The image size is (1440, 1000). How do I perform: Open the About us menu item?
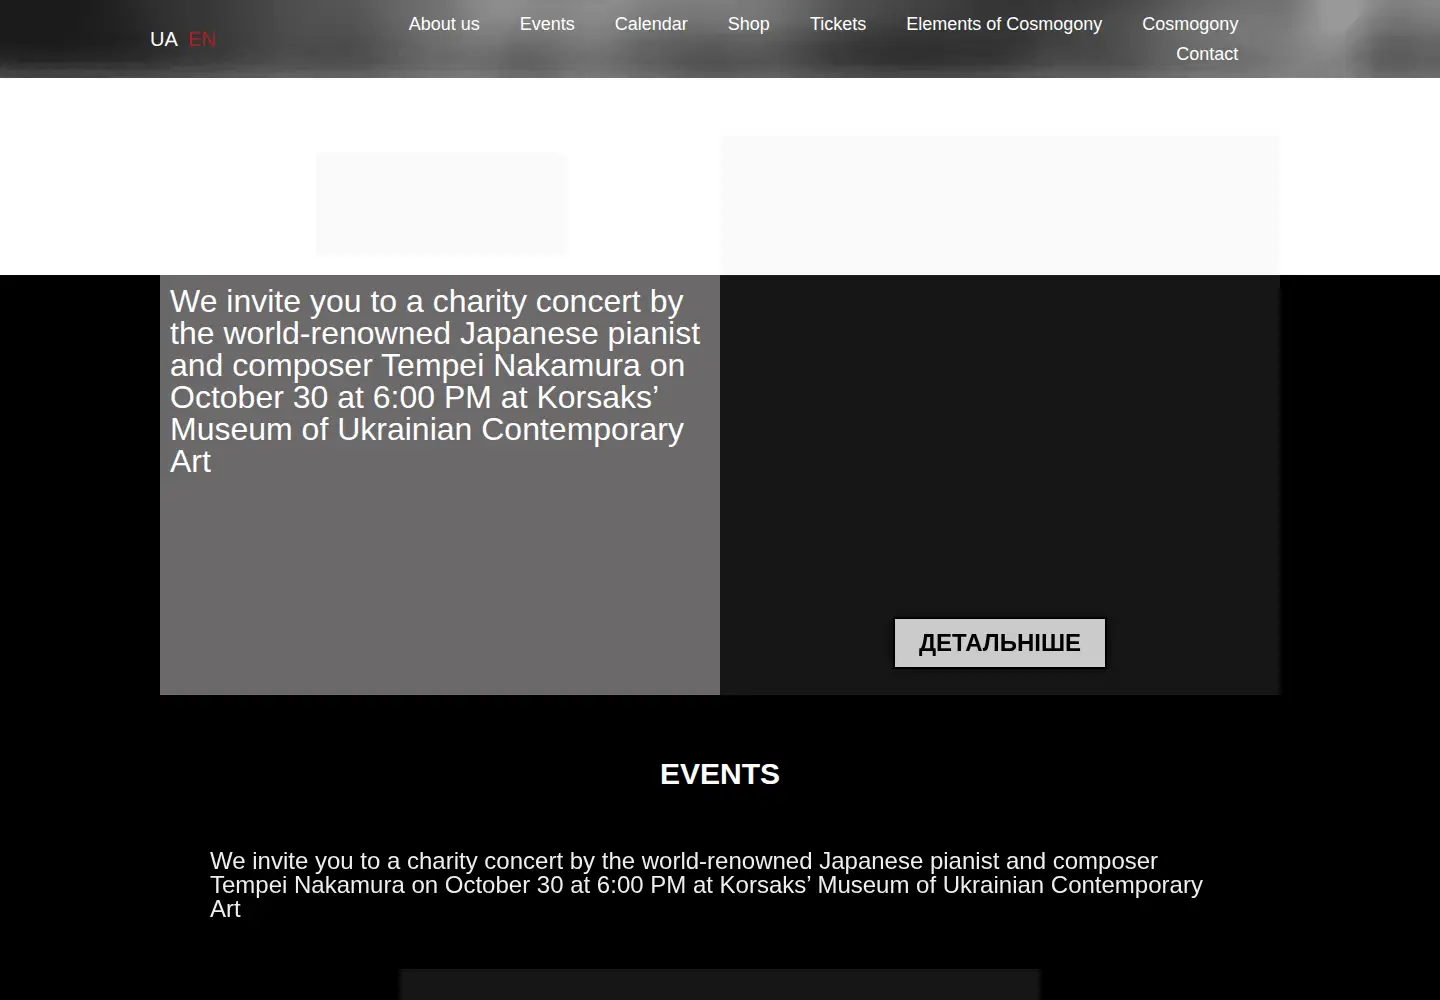[444, 24]
